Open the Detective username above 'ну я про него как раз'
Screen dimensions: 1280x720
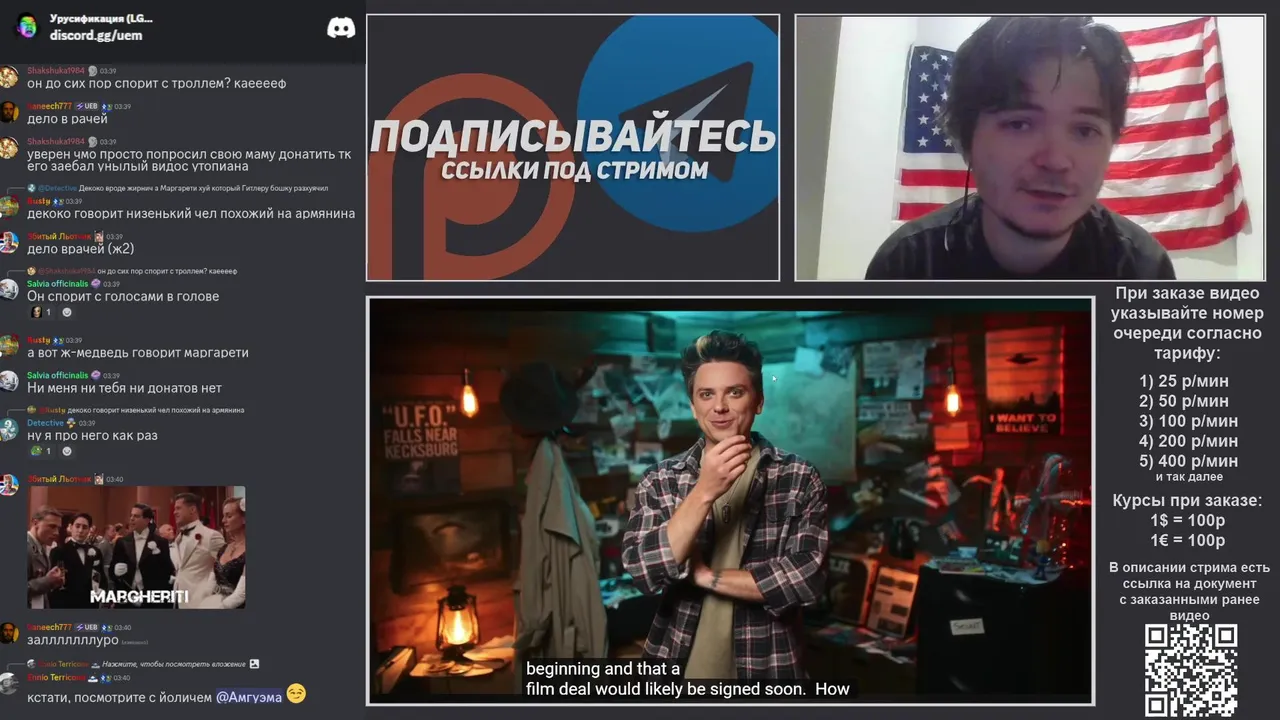tap(45, 423)
